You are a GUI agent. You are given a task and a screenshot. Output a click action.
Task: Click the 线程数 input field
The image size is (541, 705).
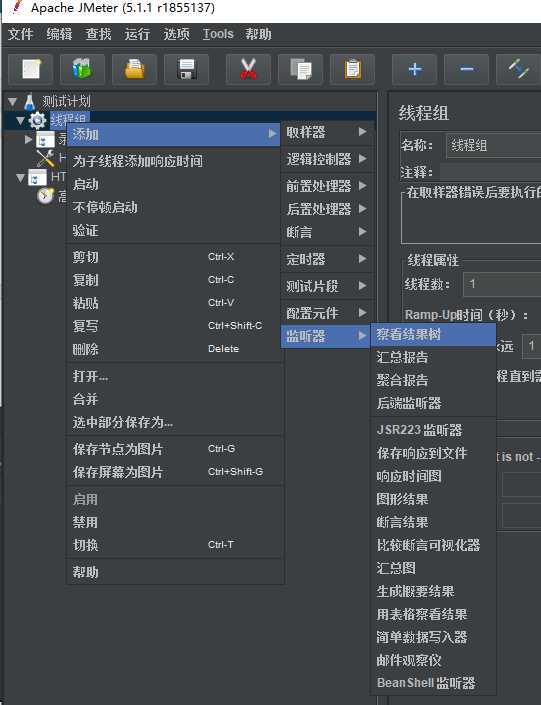(x=502, y=284)
